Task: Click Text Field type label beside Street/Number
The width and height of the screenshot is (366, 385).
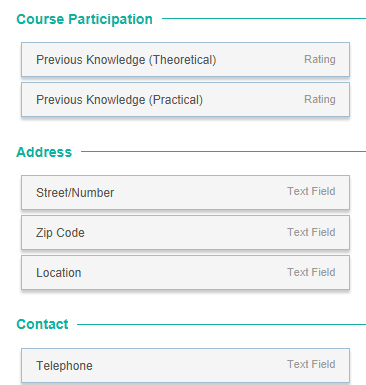Action: pos(311,191)
